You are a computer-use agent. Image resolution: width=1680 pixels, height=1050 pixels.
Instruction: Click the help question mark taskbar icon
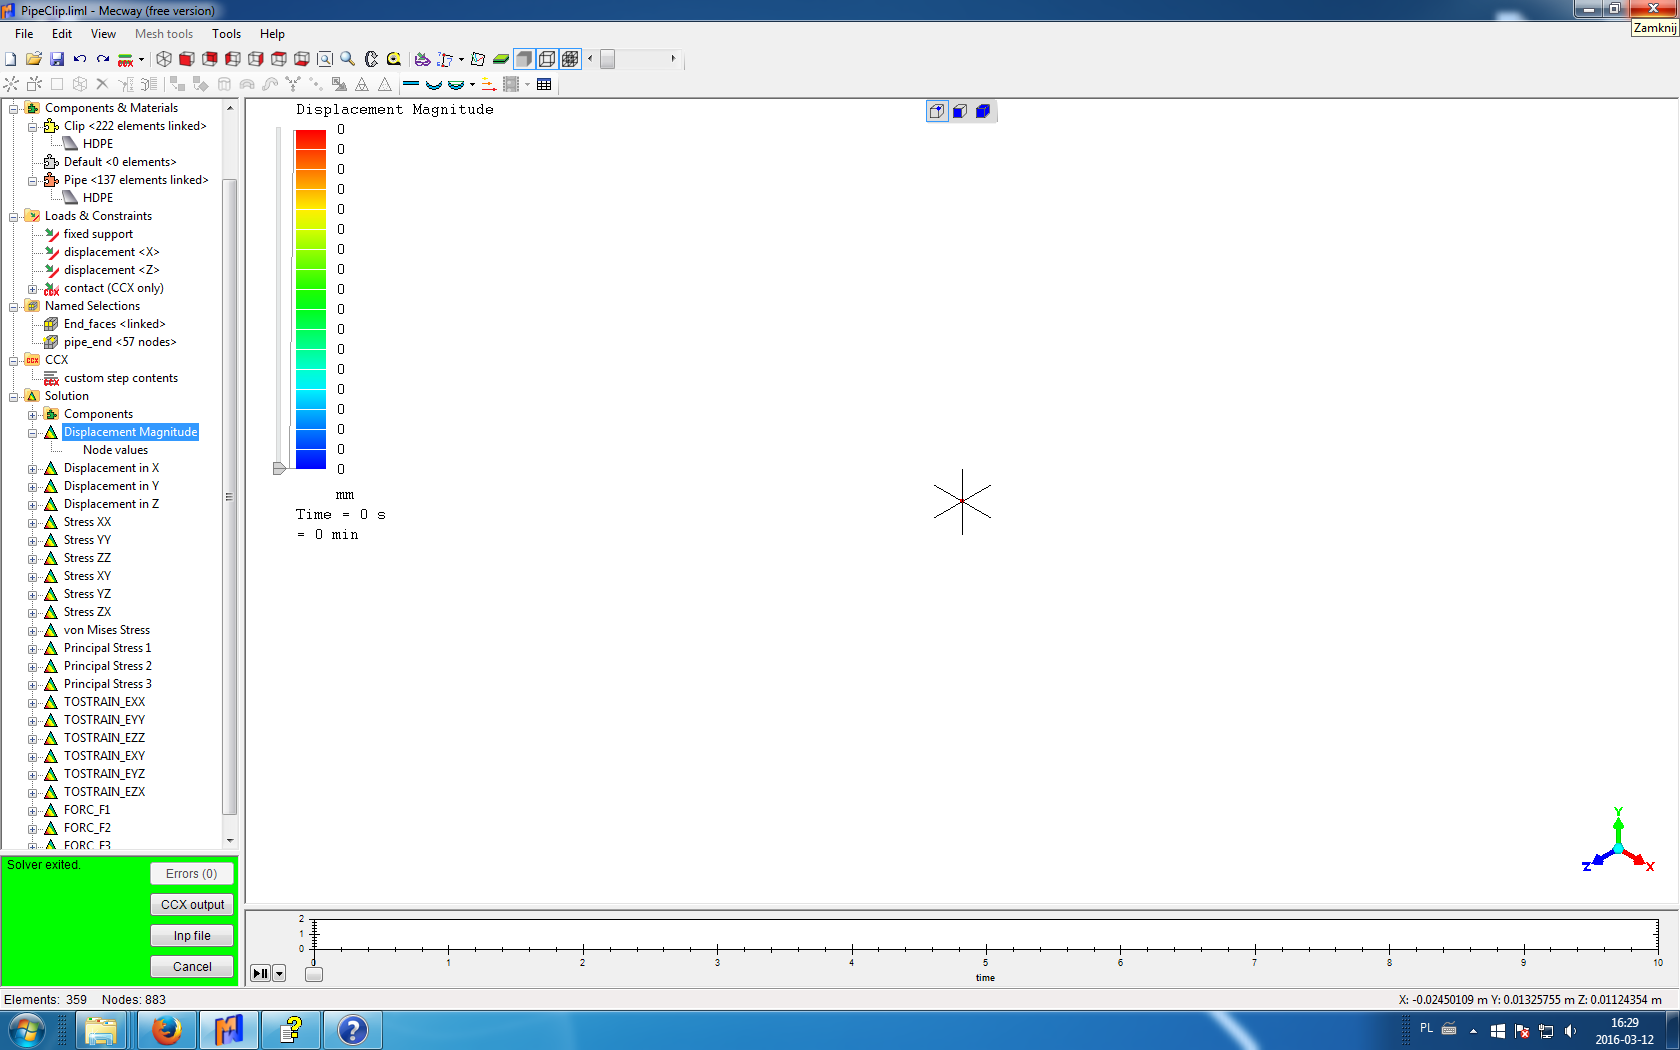coord(353,1030)
